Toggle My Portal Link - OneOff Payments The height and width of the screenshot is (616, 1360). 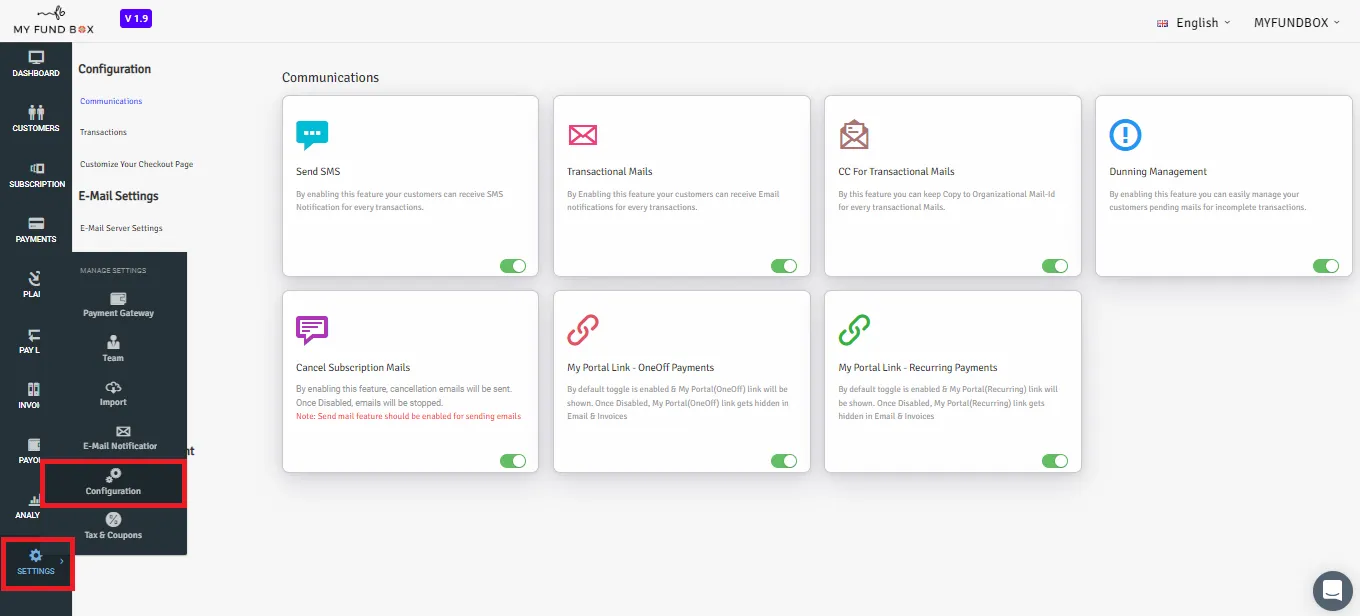[x=784, y=461]
